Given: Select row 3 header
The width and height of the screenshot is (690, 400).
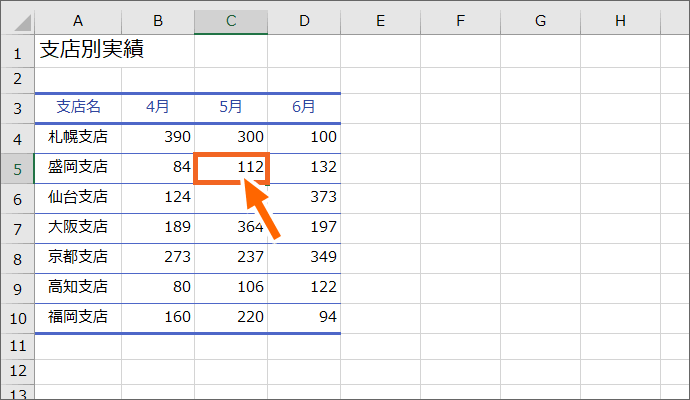Looking at the screenshot, I should click(18, 108).
